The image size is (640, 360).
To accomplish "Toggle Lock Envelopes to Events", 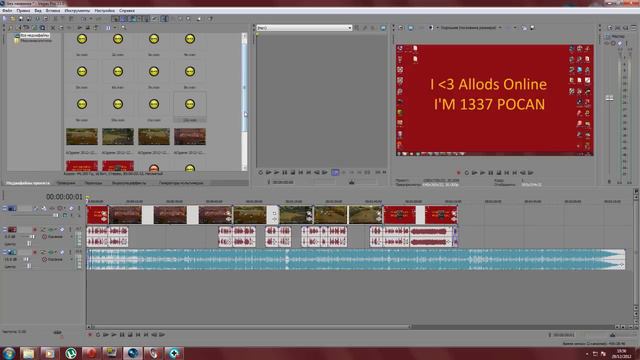I will [146, 19].
